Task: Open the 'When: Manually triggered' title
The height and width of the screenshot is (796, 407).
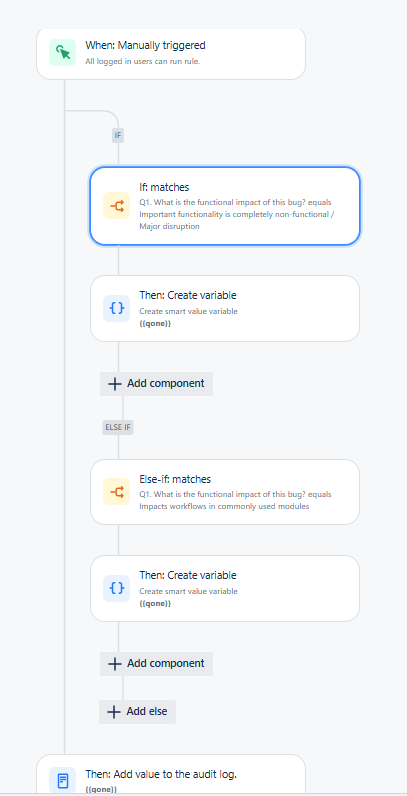Action: (145, 45)
